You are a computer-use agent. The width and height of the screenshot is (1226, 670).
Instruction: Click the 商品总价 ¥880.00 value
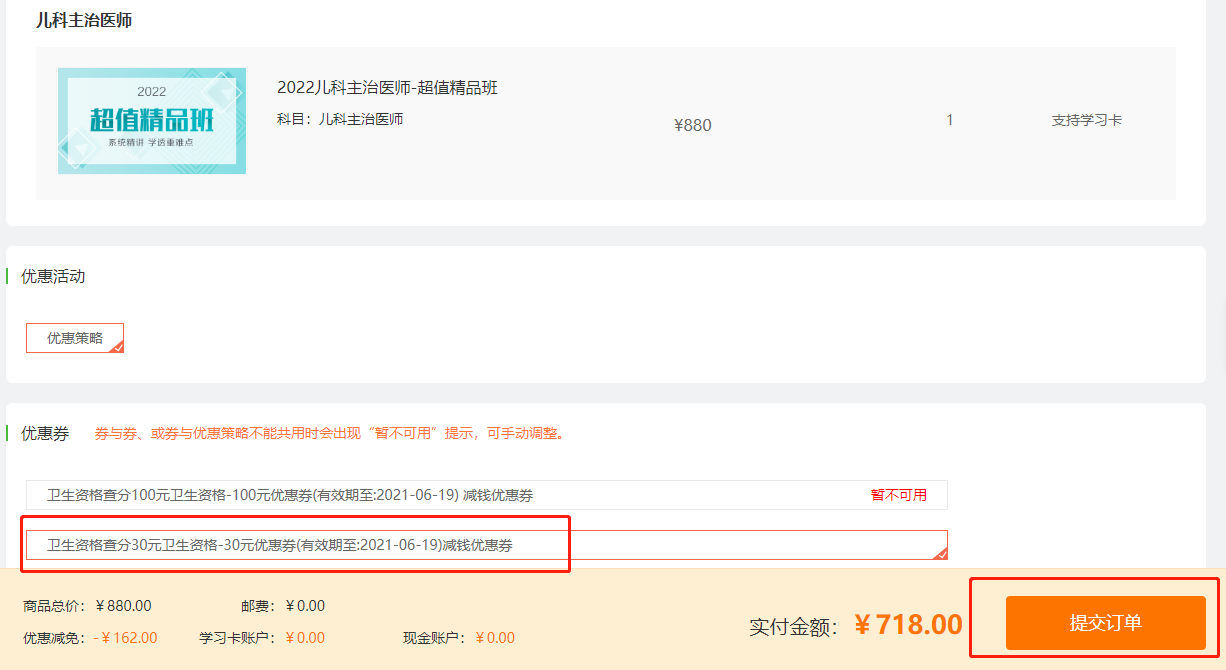click(x=123, y=606)
